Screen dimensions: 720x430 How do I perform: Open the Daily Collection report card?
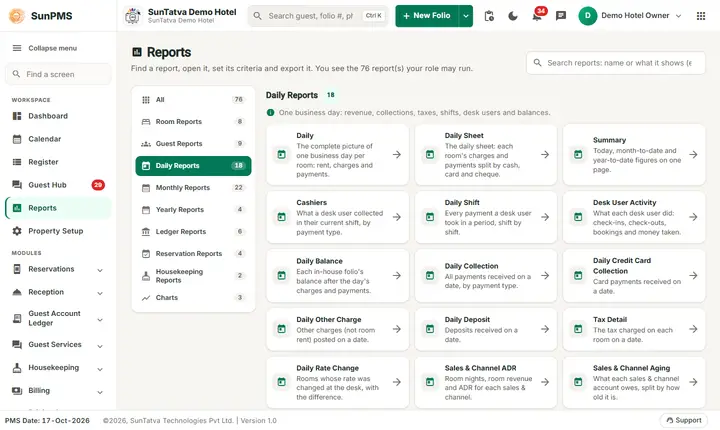click(x=486, y=275)
